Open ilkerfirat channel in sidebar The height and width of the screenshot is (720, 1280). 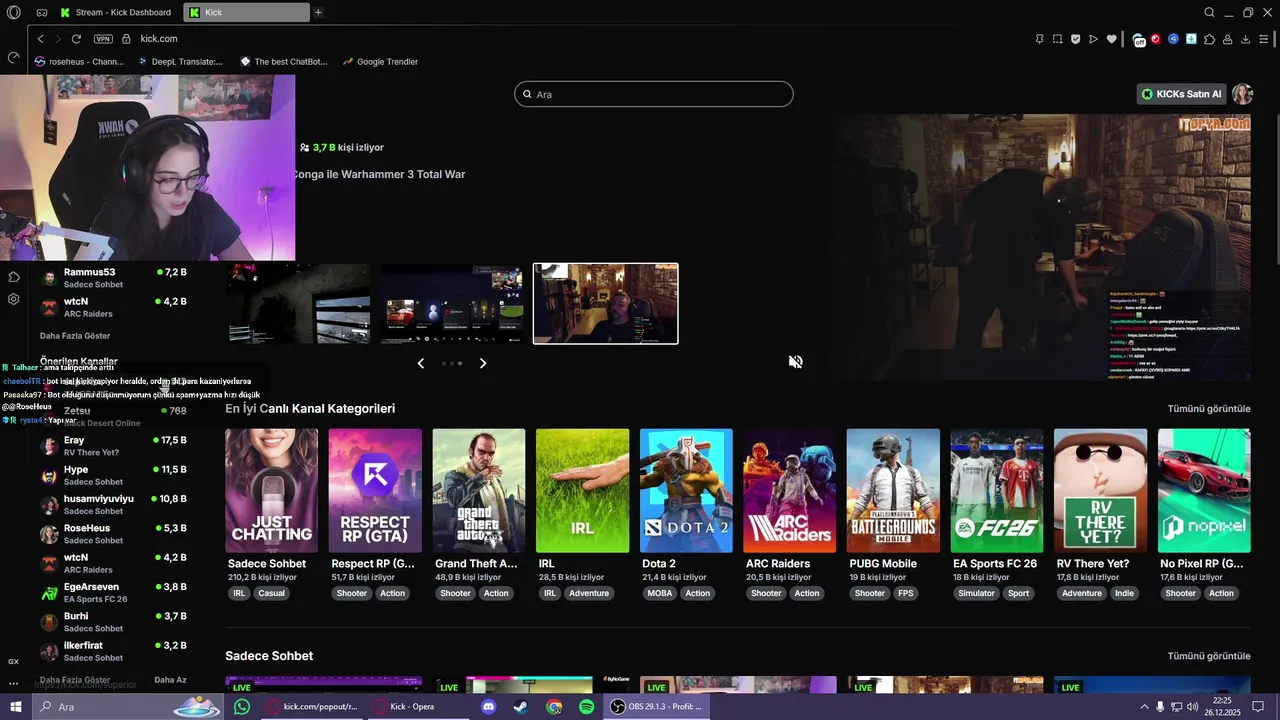(x=115, y=651)
